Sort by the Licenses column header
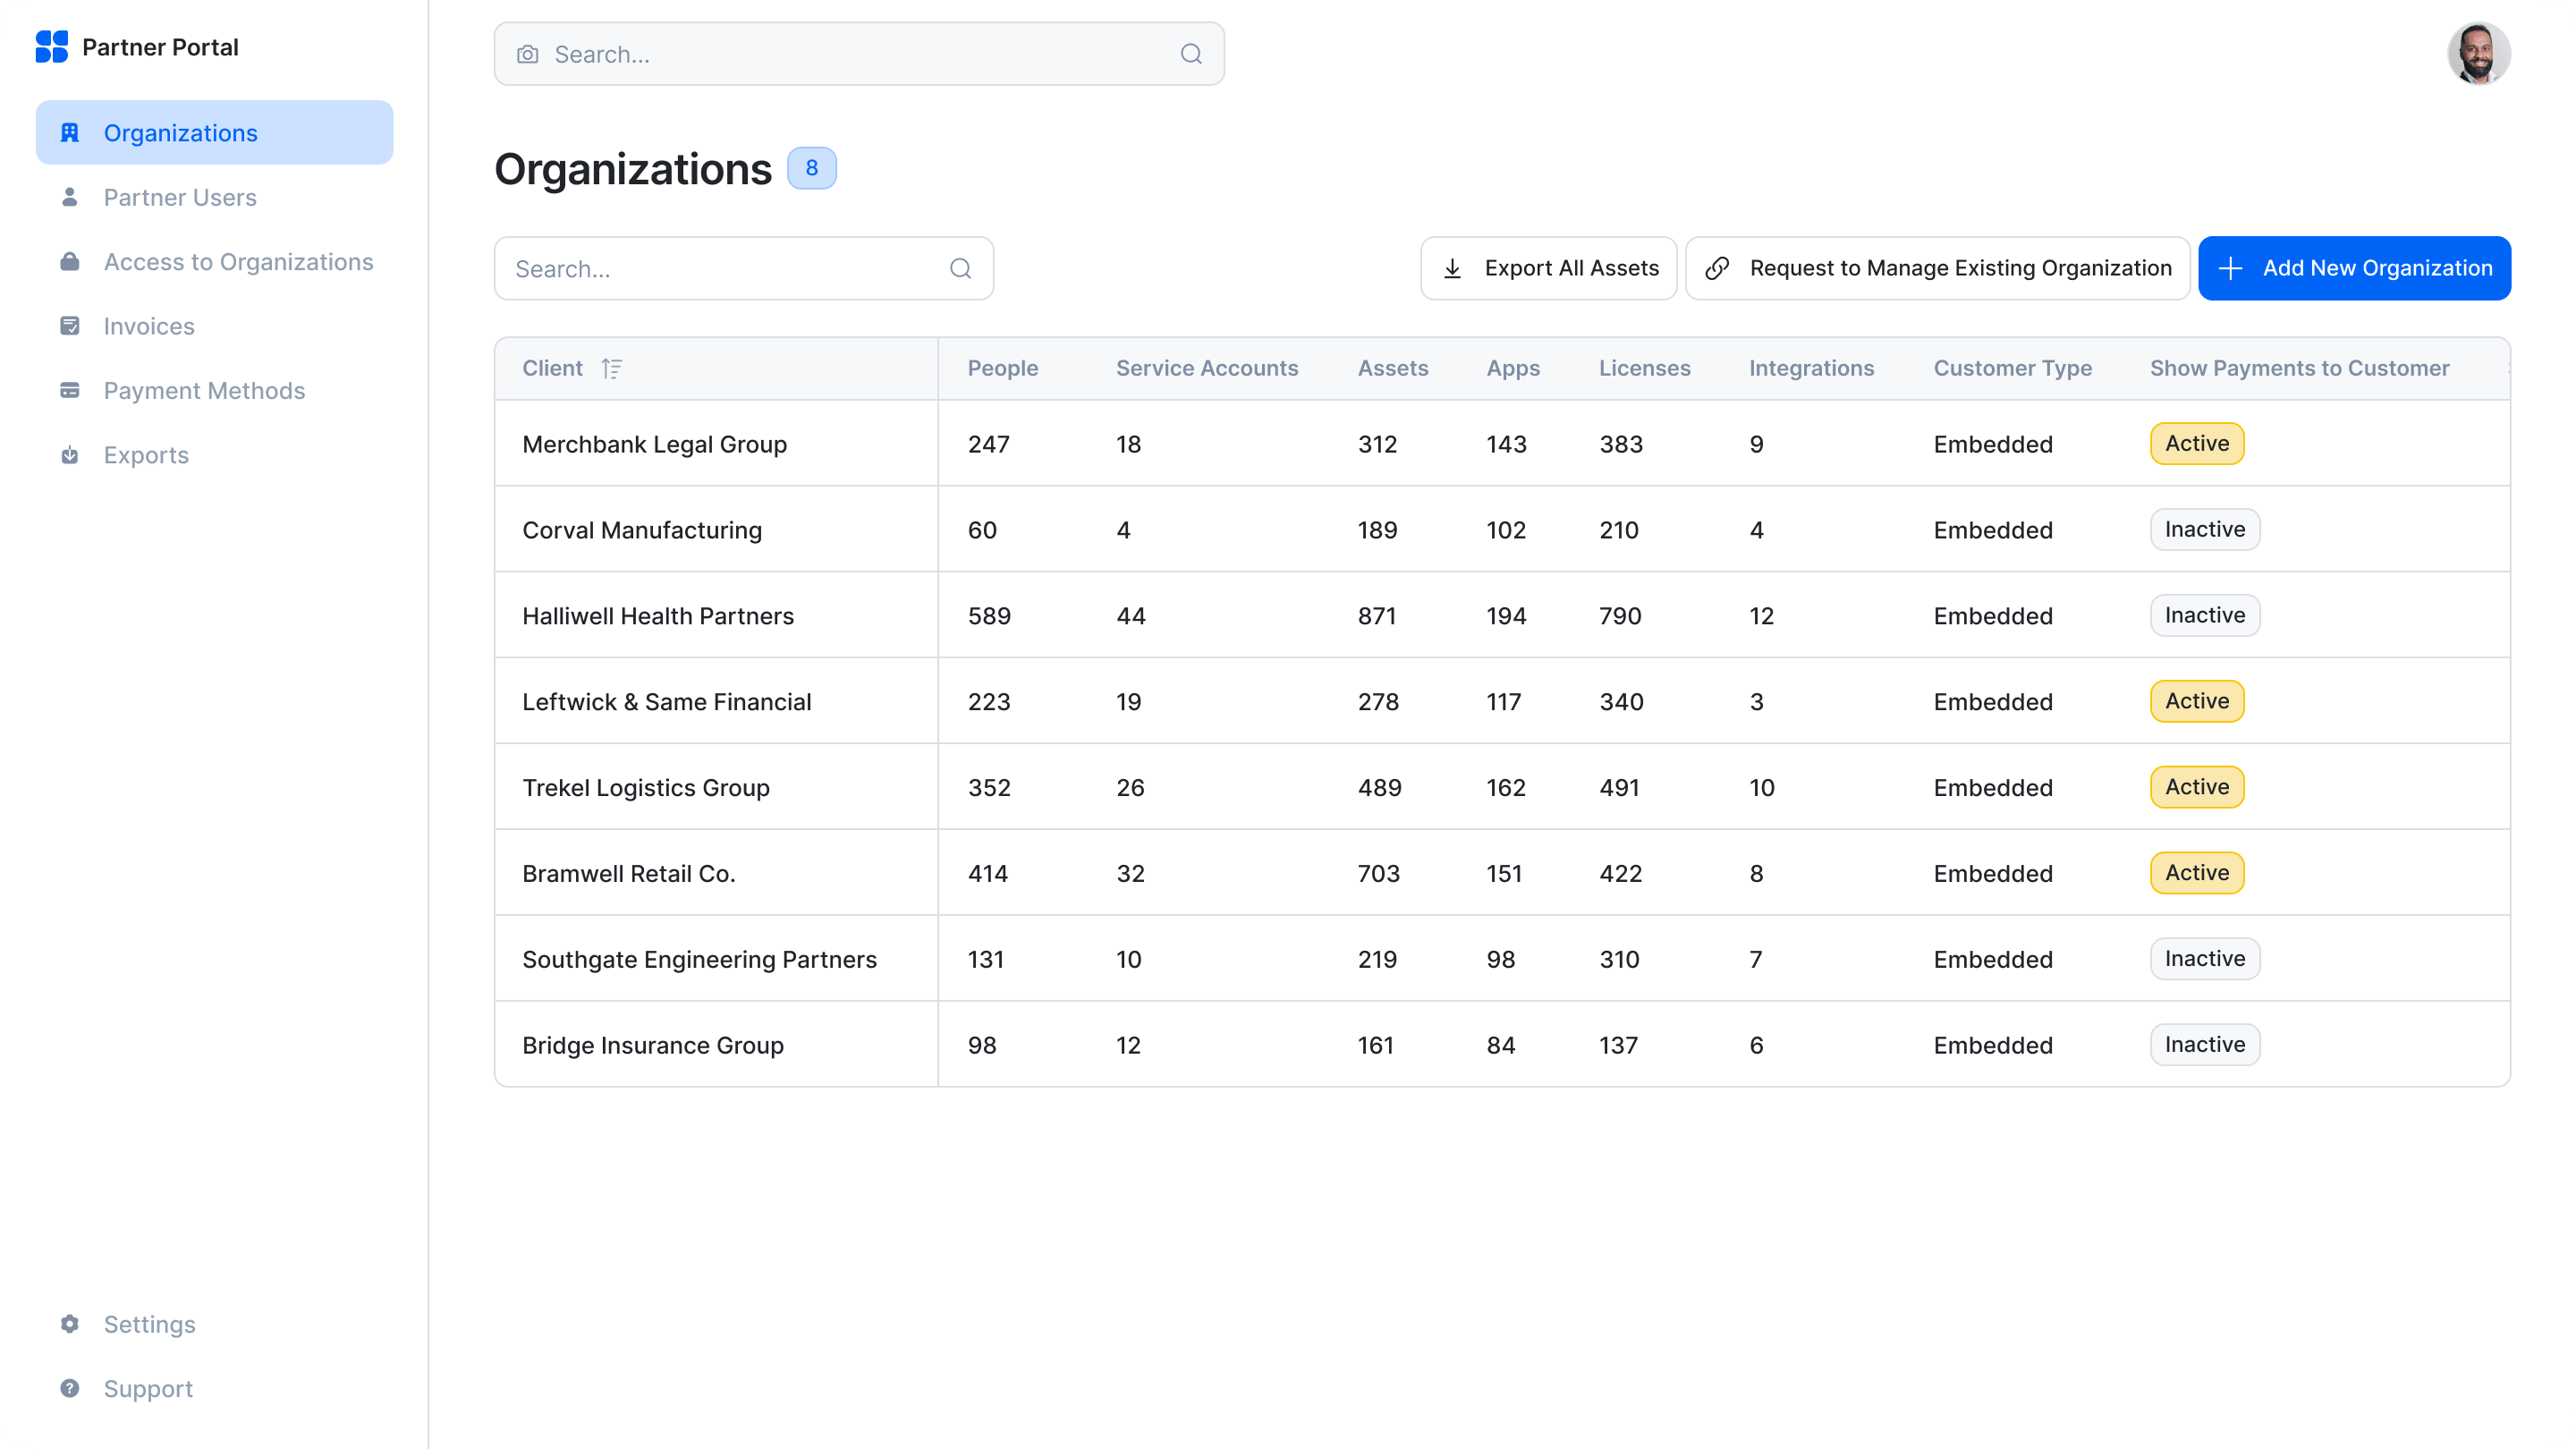Image resolution: width=2576 pixels, height=1449 pixels. click(1644, 368)
